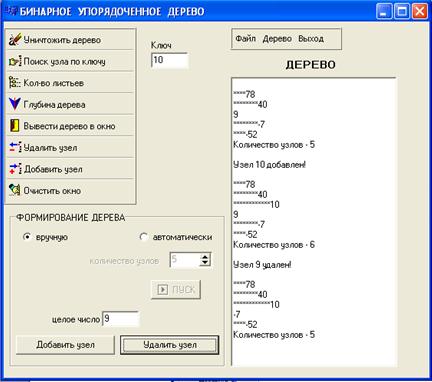
Task: Minimize the БИНАРНОЕ УПОРЯДОЧЕННОЕ ДЕРЕВО window
Action: (384, 12)
